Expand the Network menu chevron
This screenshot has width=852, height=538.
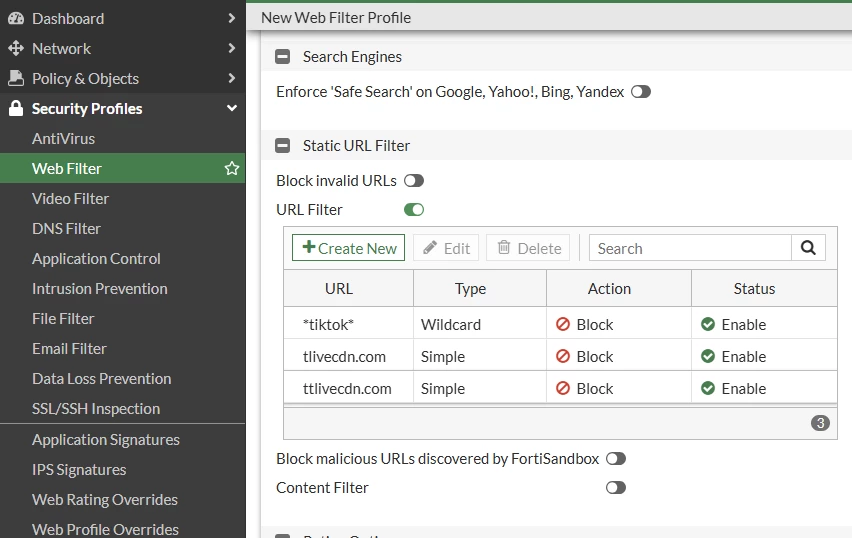click(x=231, y=48)
